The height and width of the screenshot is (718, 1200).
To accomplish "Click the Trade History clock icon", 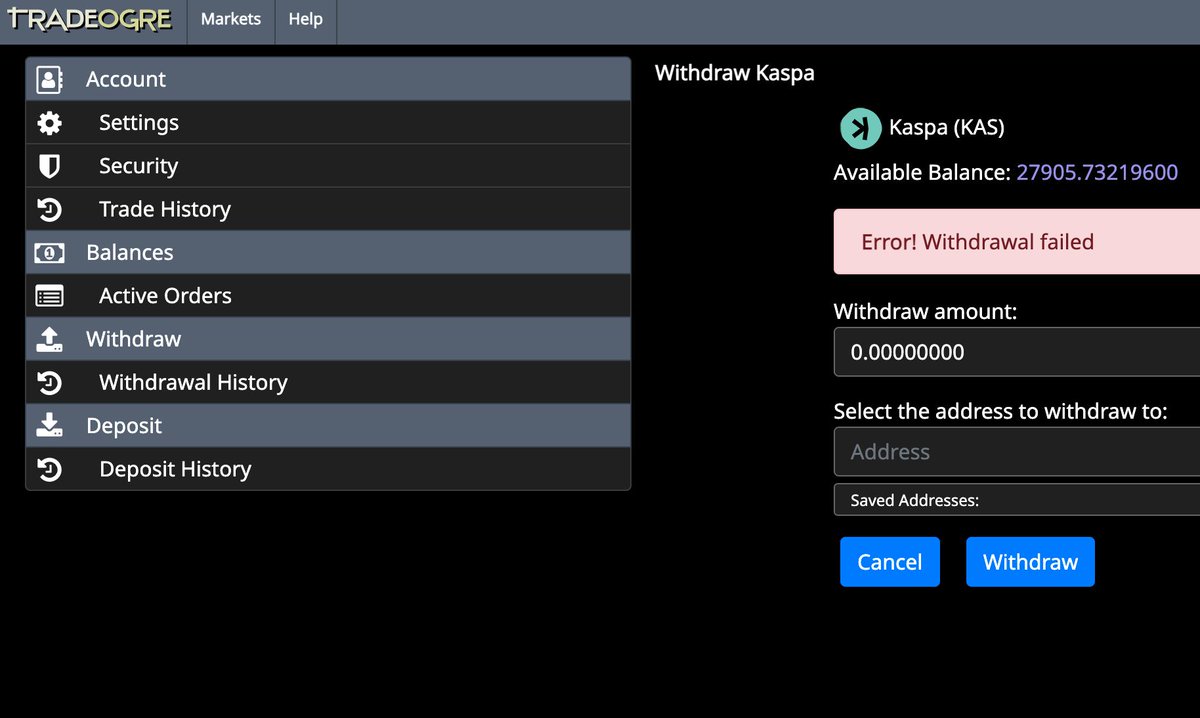I will (49, 210).
